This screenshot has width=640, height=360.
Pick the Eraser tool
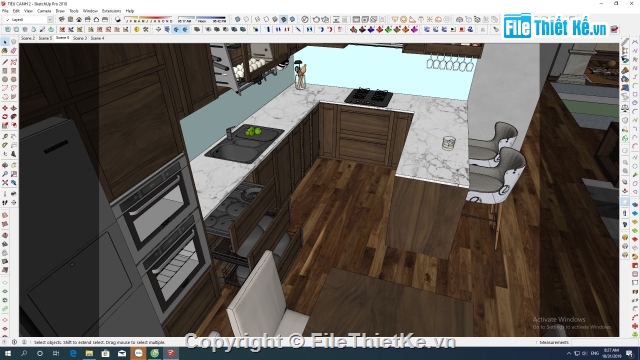point(13,51)
